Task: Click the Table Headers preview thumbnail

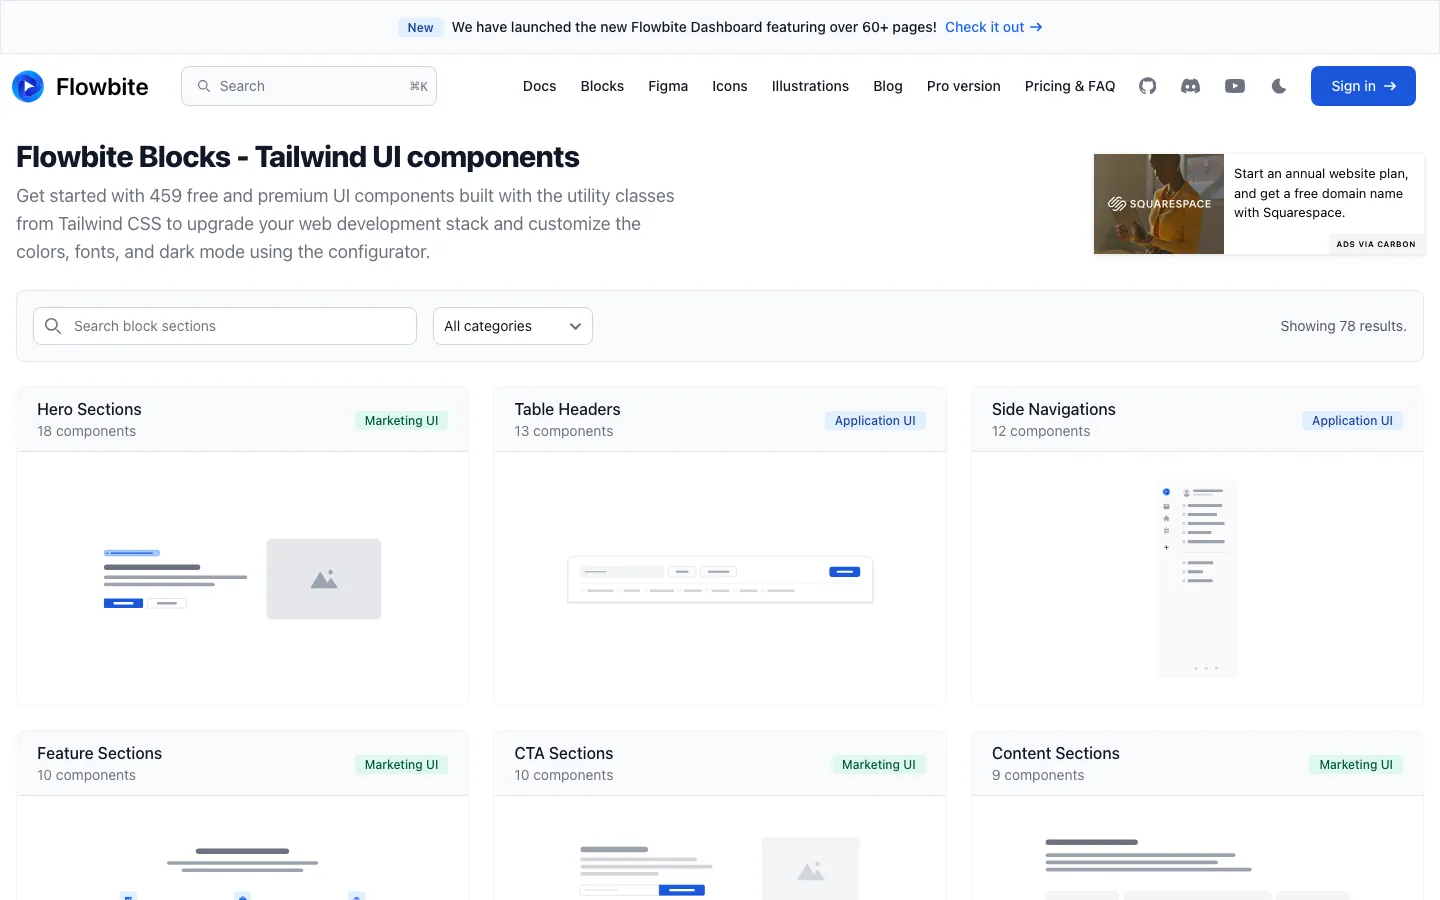Action: coord(720,579)
